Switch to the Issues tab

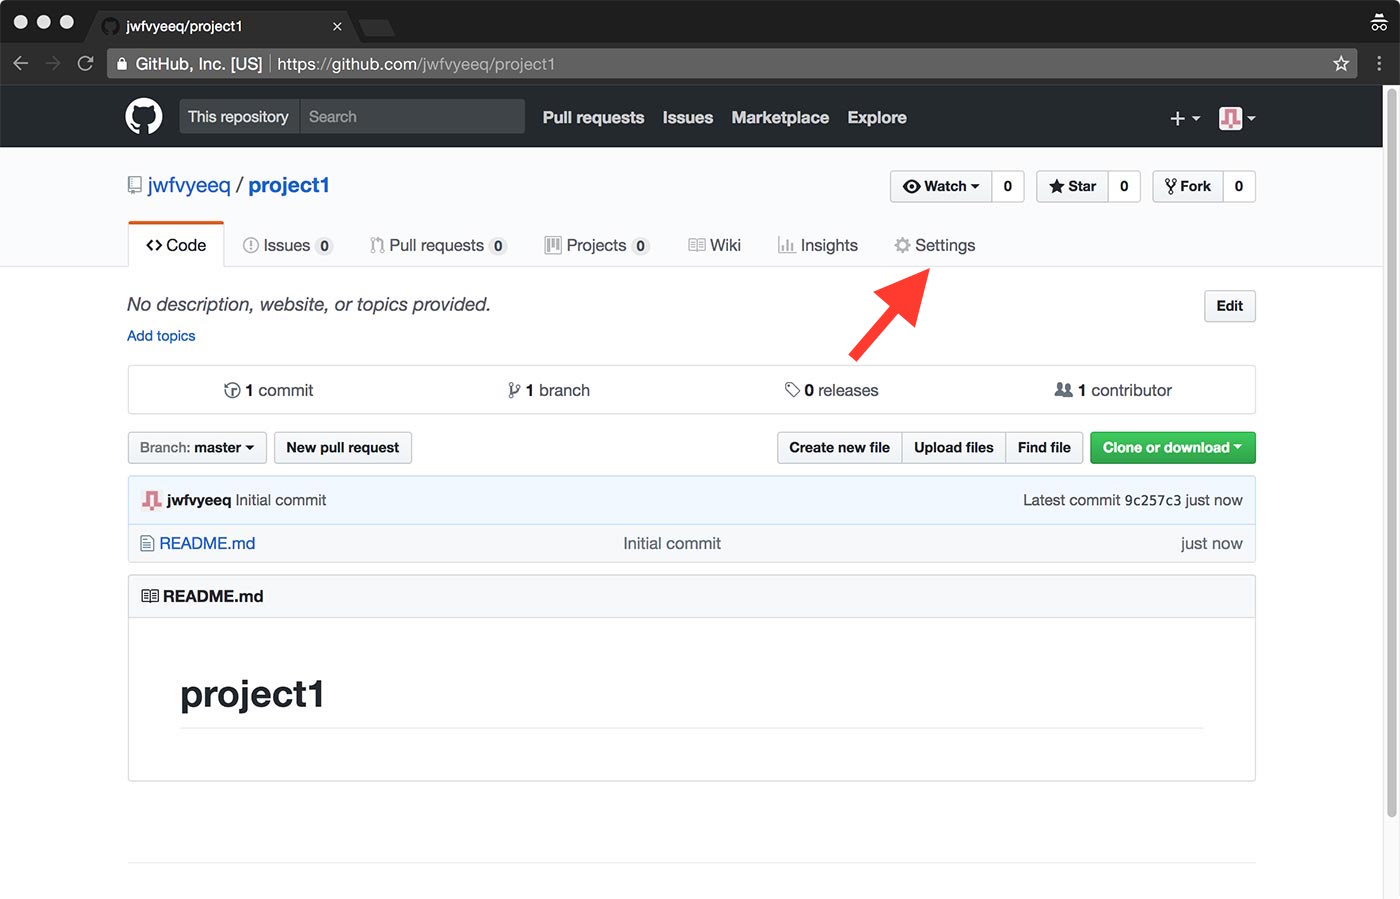(x=288, y=245)
